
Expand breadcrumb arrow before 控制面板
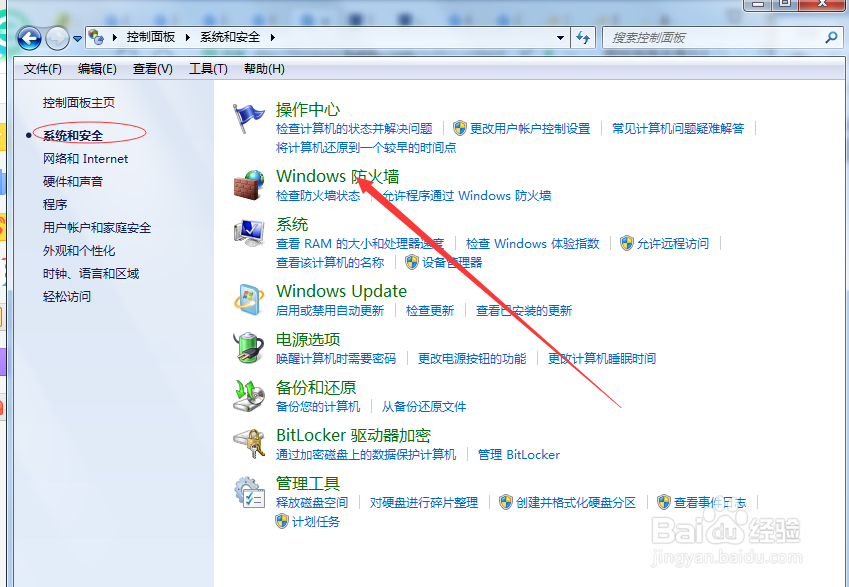tap(115, 37)
